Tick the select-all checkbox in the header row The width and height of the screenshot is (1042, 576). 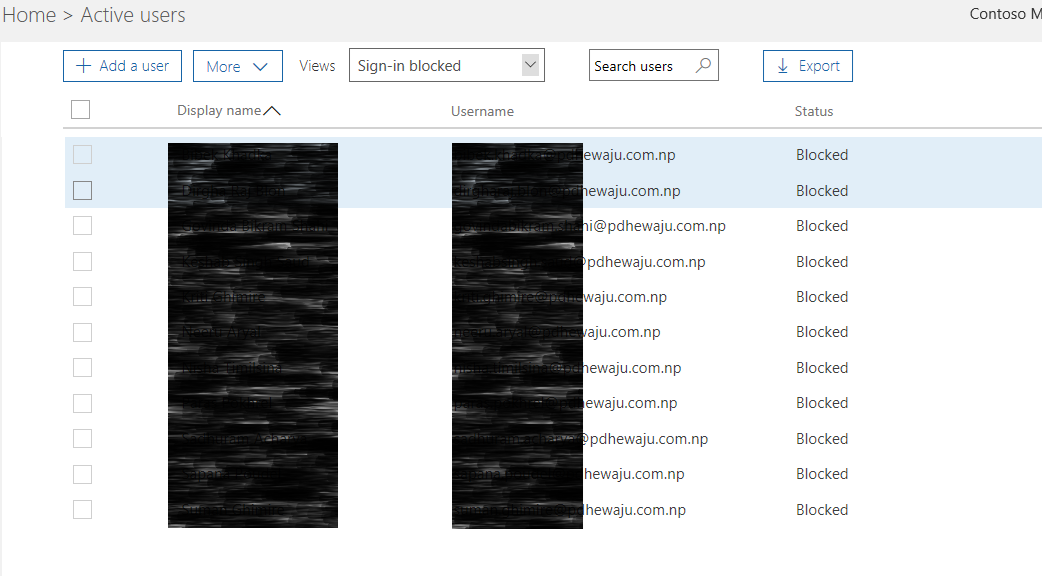tap(80, 110)
